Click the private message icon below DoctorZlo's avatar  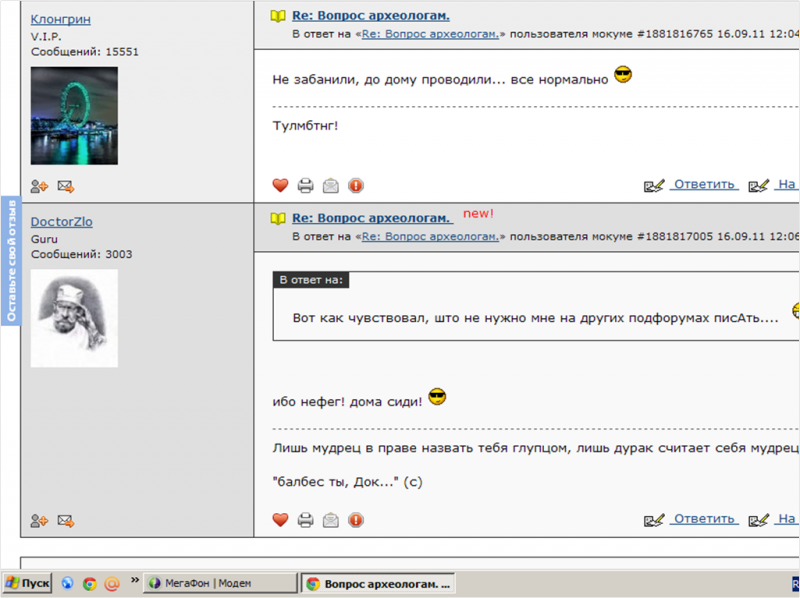[66, 521]
